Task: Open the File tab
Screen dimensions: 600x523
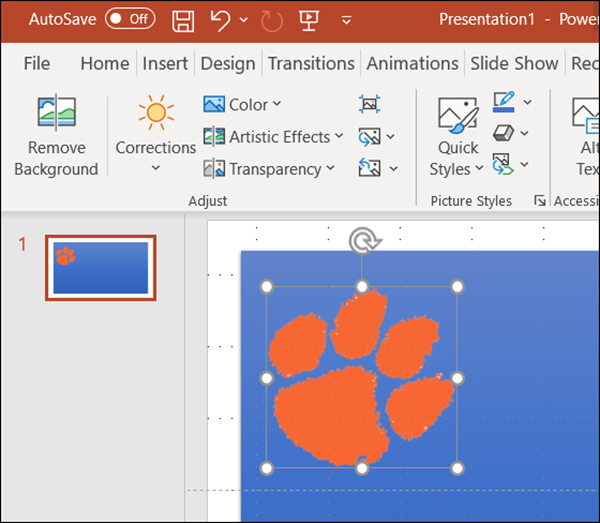Action: 37,63
